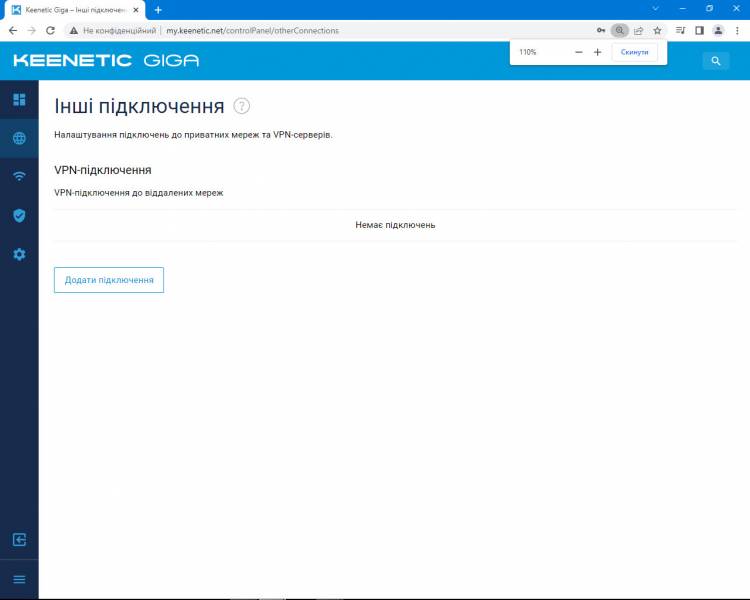The width and height of the screenshot is (750, 600).
Task: Open the media control icon
Action: pos(680,30)
